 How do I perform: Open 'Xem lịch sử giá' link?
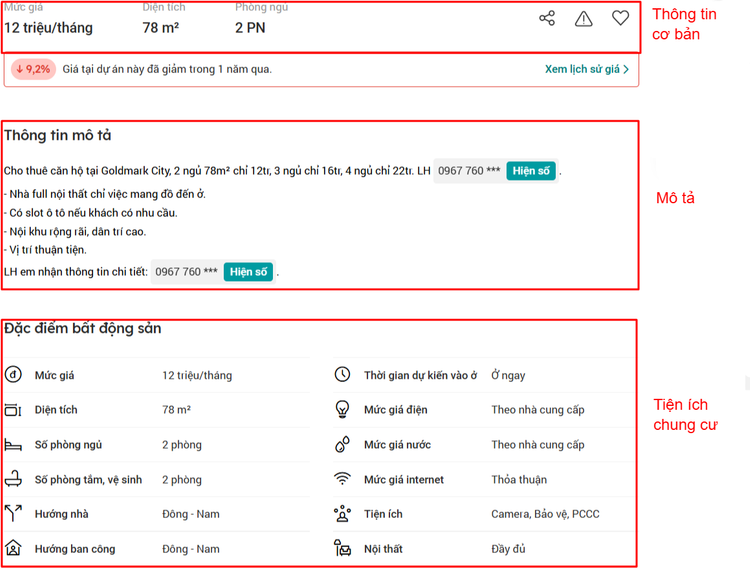click(x=582, y=69)
